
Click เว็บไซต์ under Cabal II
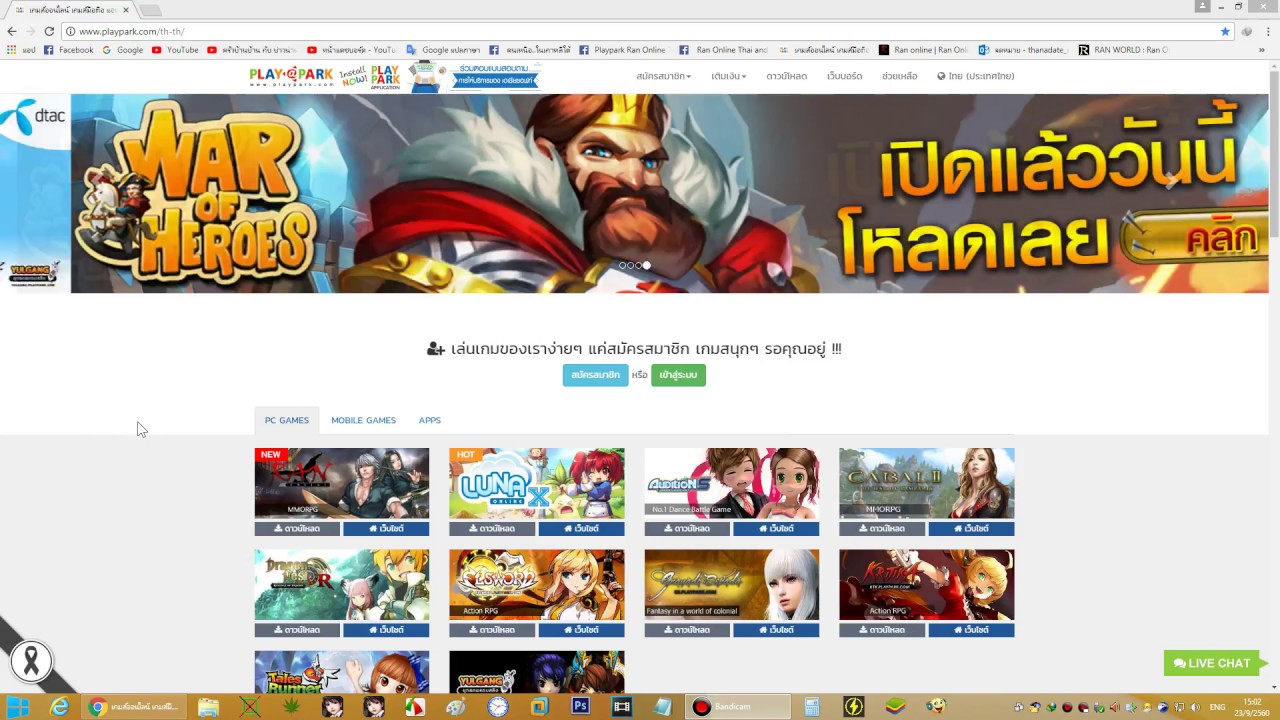coord(971,529)
